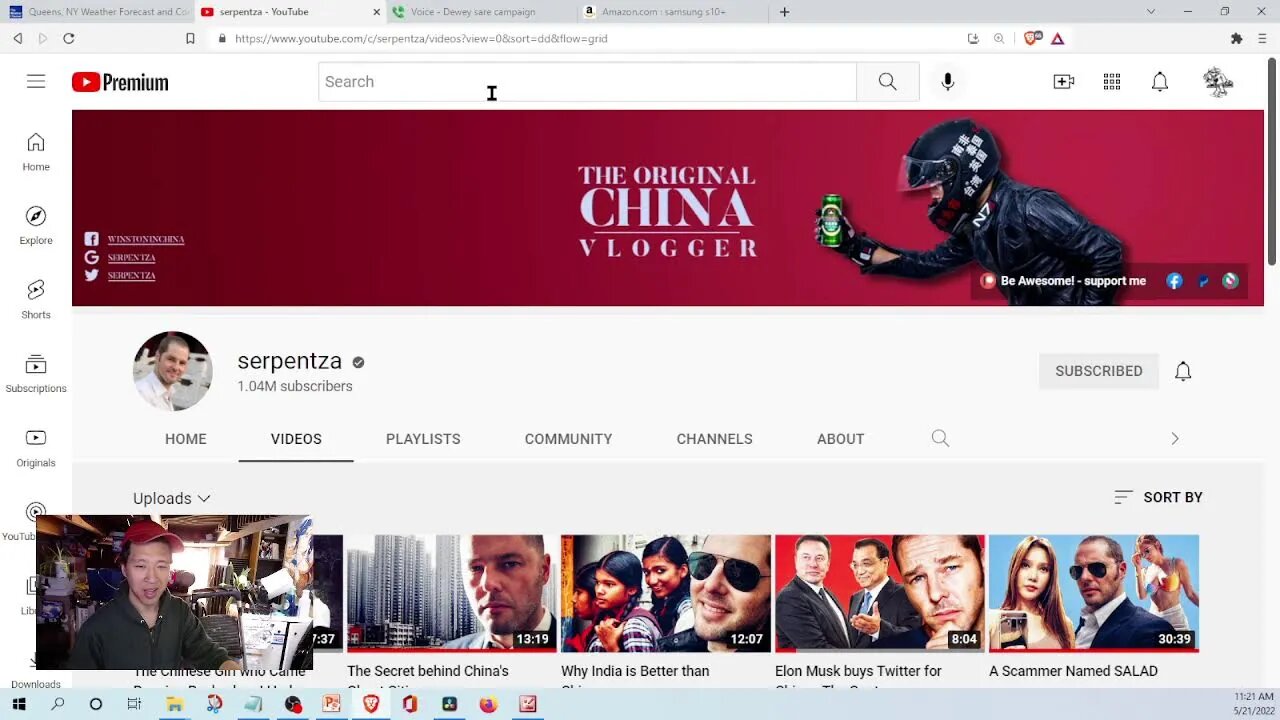Open the Create video camera icon

[1064, 82]
